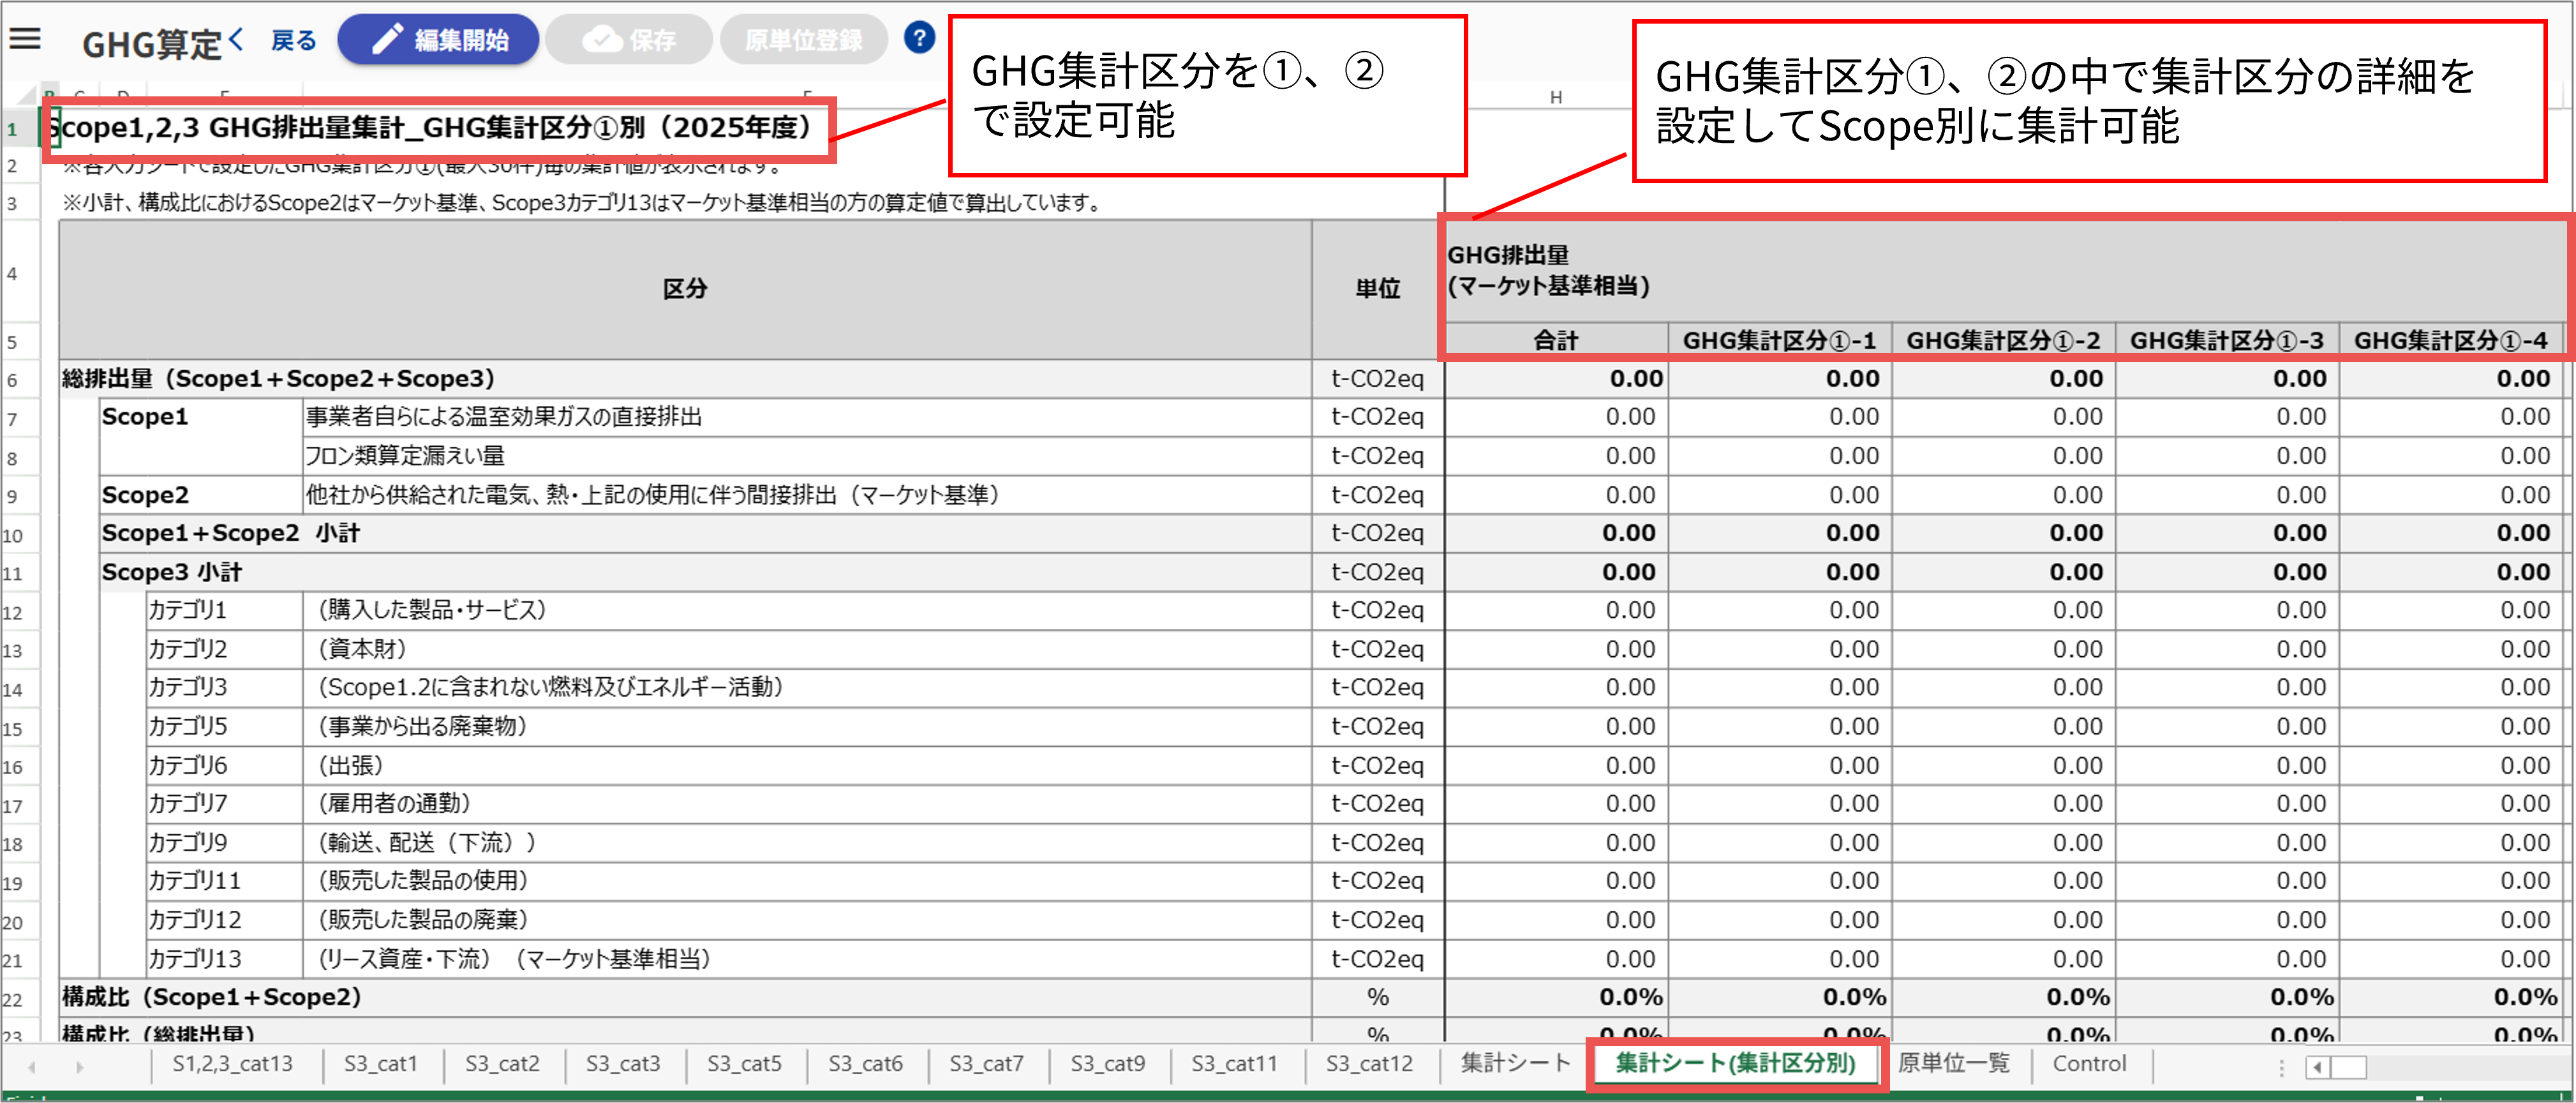2576x1103 pixels.
Task: Select the 集計シート(集計区分別) tab
Action: point(1736,1063)
